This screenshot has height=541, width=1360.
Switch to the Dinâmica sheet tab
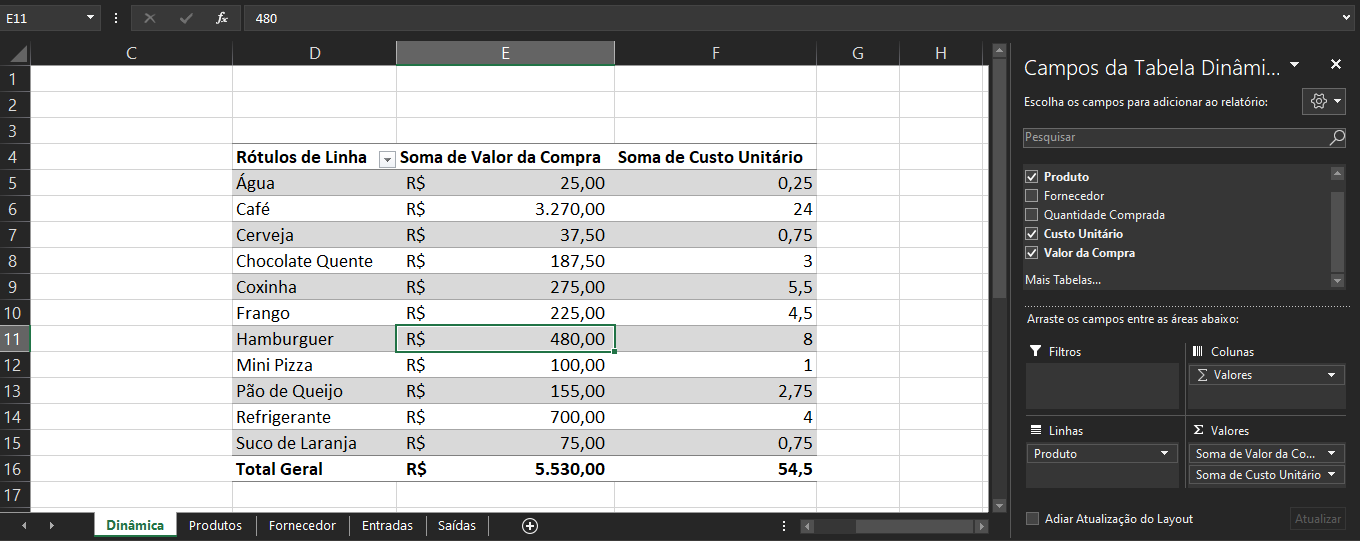[x=135, y=525]
